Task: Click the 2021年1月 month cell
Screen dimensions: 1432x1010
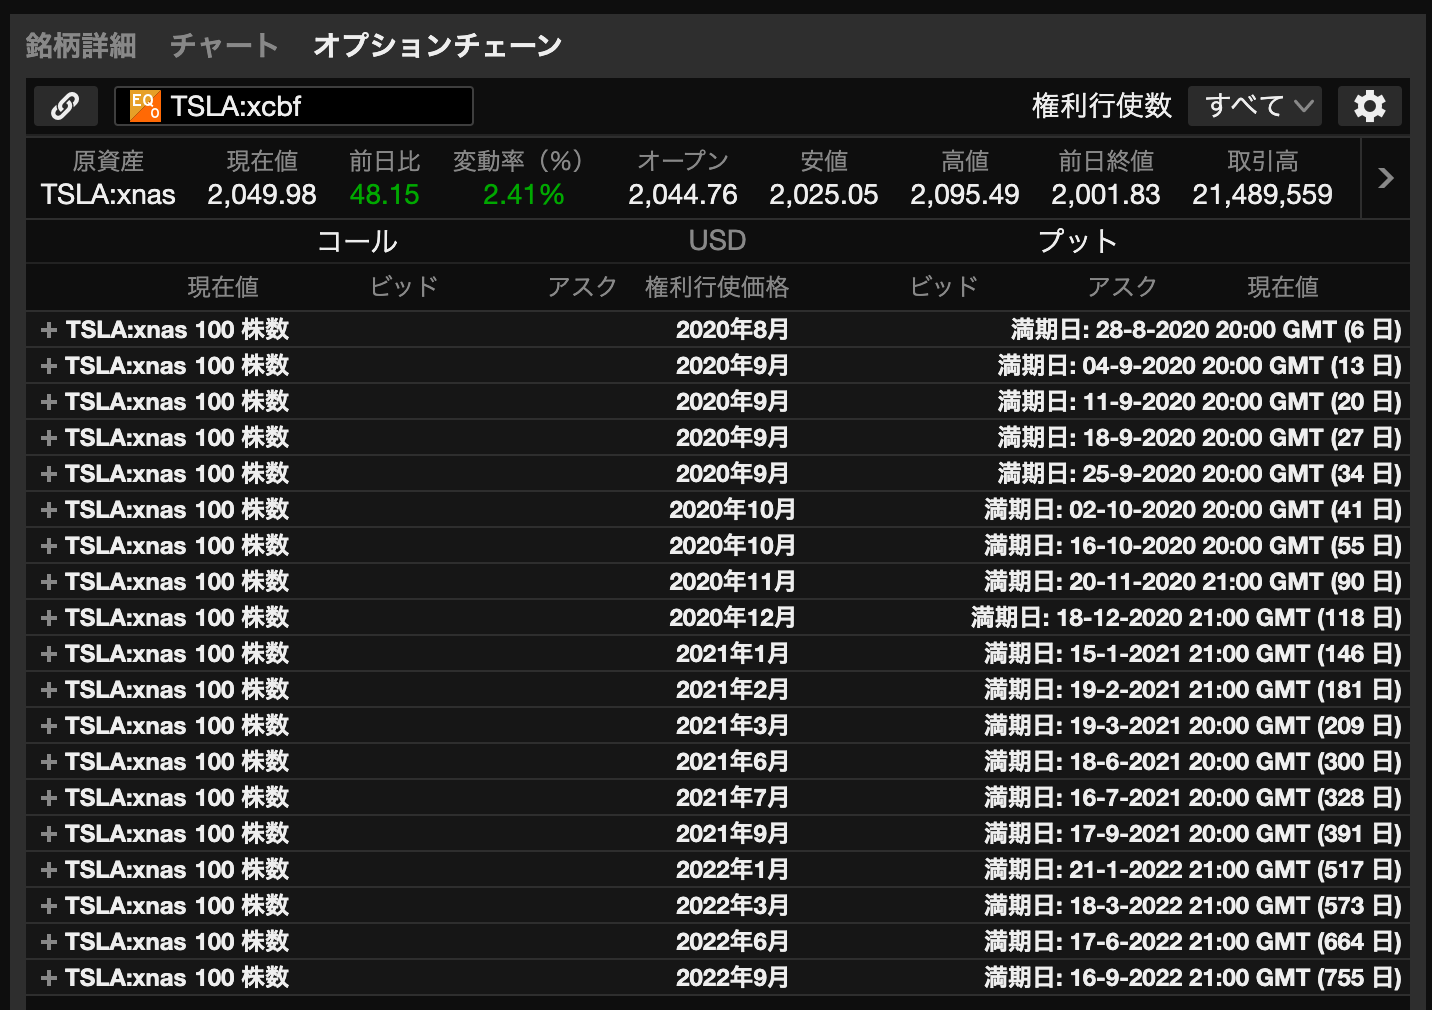Action: click(732, 654)
